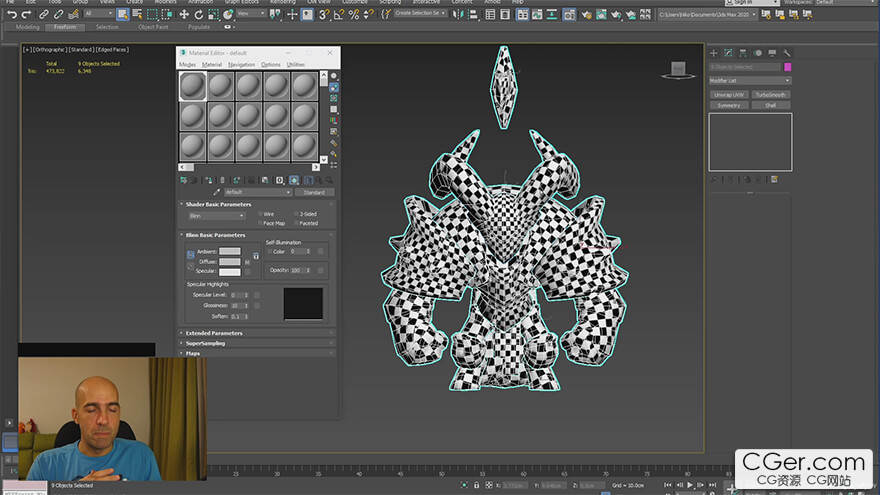
Task: Open the Material menu in Material Editor
Action: (x=212, y=64)
